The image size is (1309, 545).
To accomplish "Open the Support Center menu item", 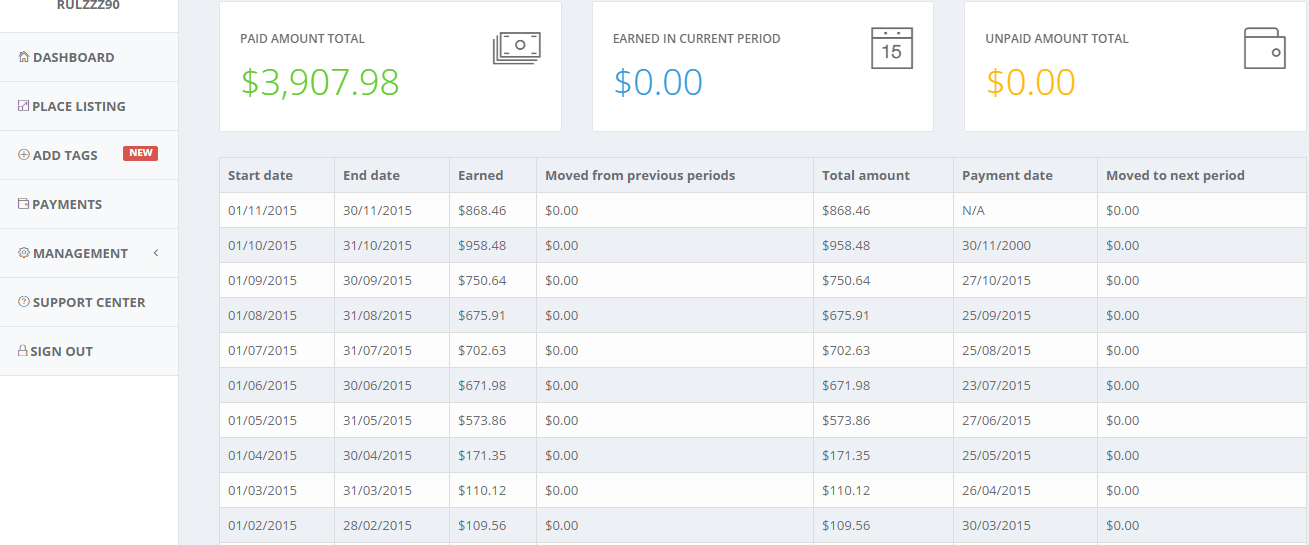I will pyautogui.click(x=89, y=302).
